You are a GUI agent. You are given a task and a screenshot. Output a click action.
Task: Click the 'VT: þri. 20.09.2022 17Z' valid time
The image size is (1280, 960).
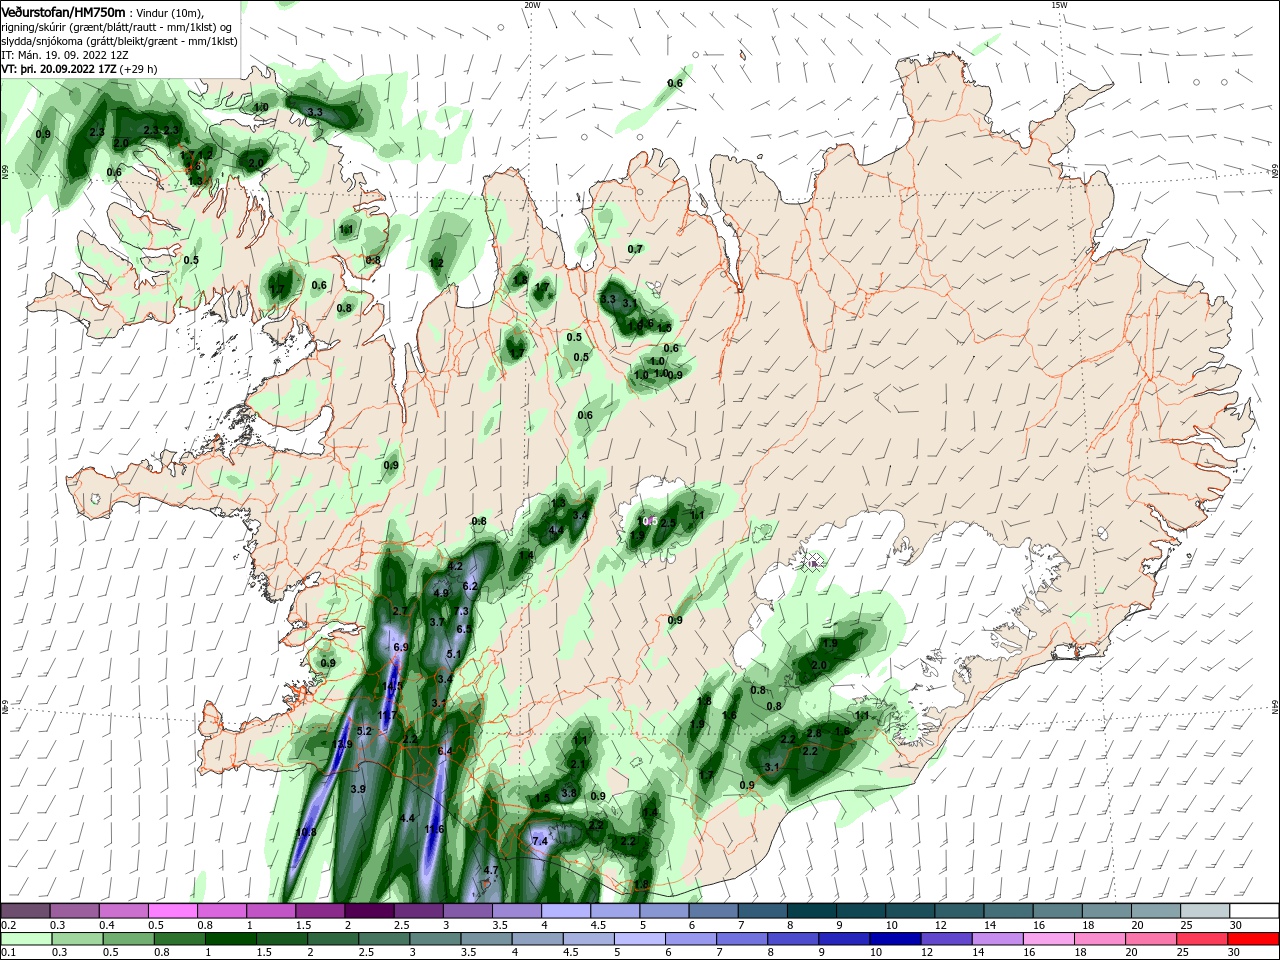59,69
